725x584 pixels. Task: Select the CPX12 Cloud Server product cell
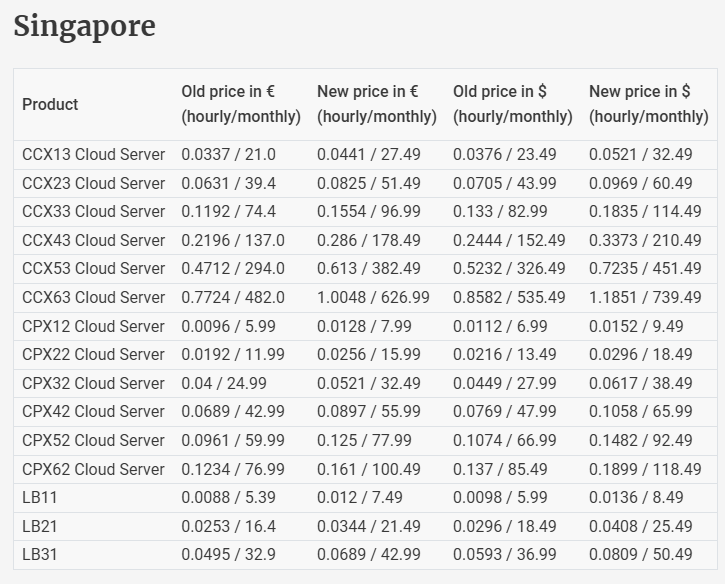coord(93,326)
